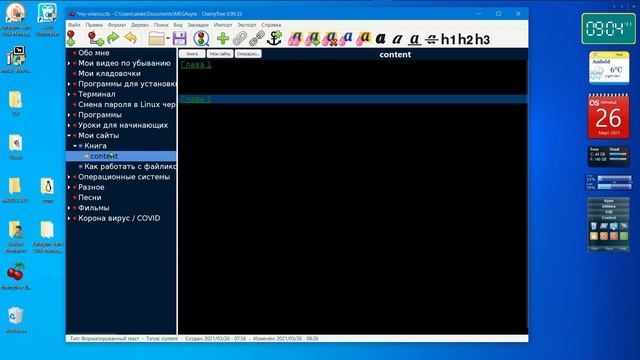Expand the Разное node
The width and height of the screenshot is (640, 360).
[69, 187]
